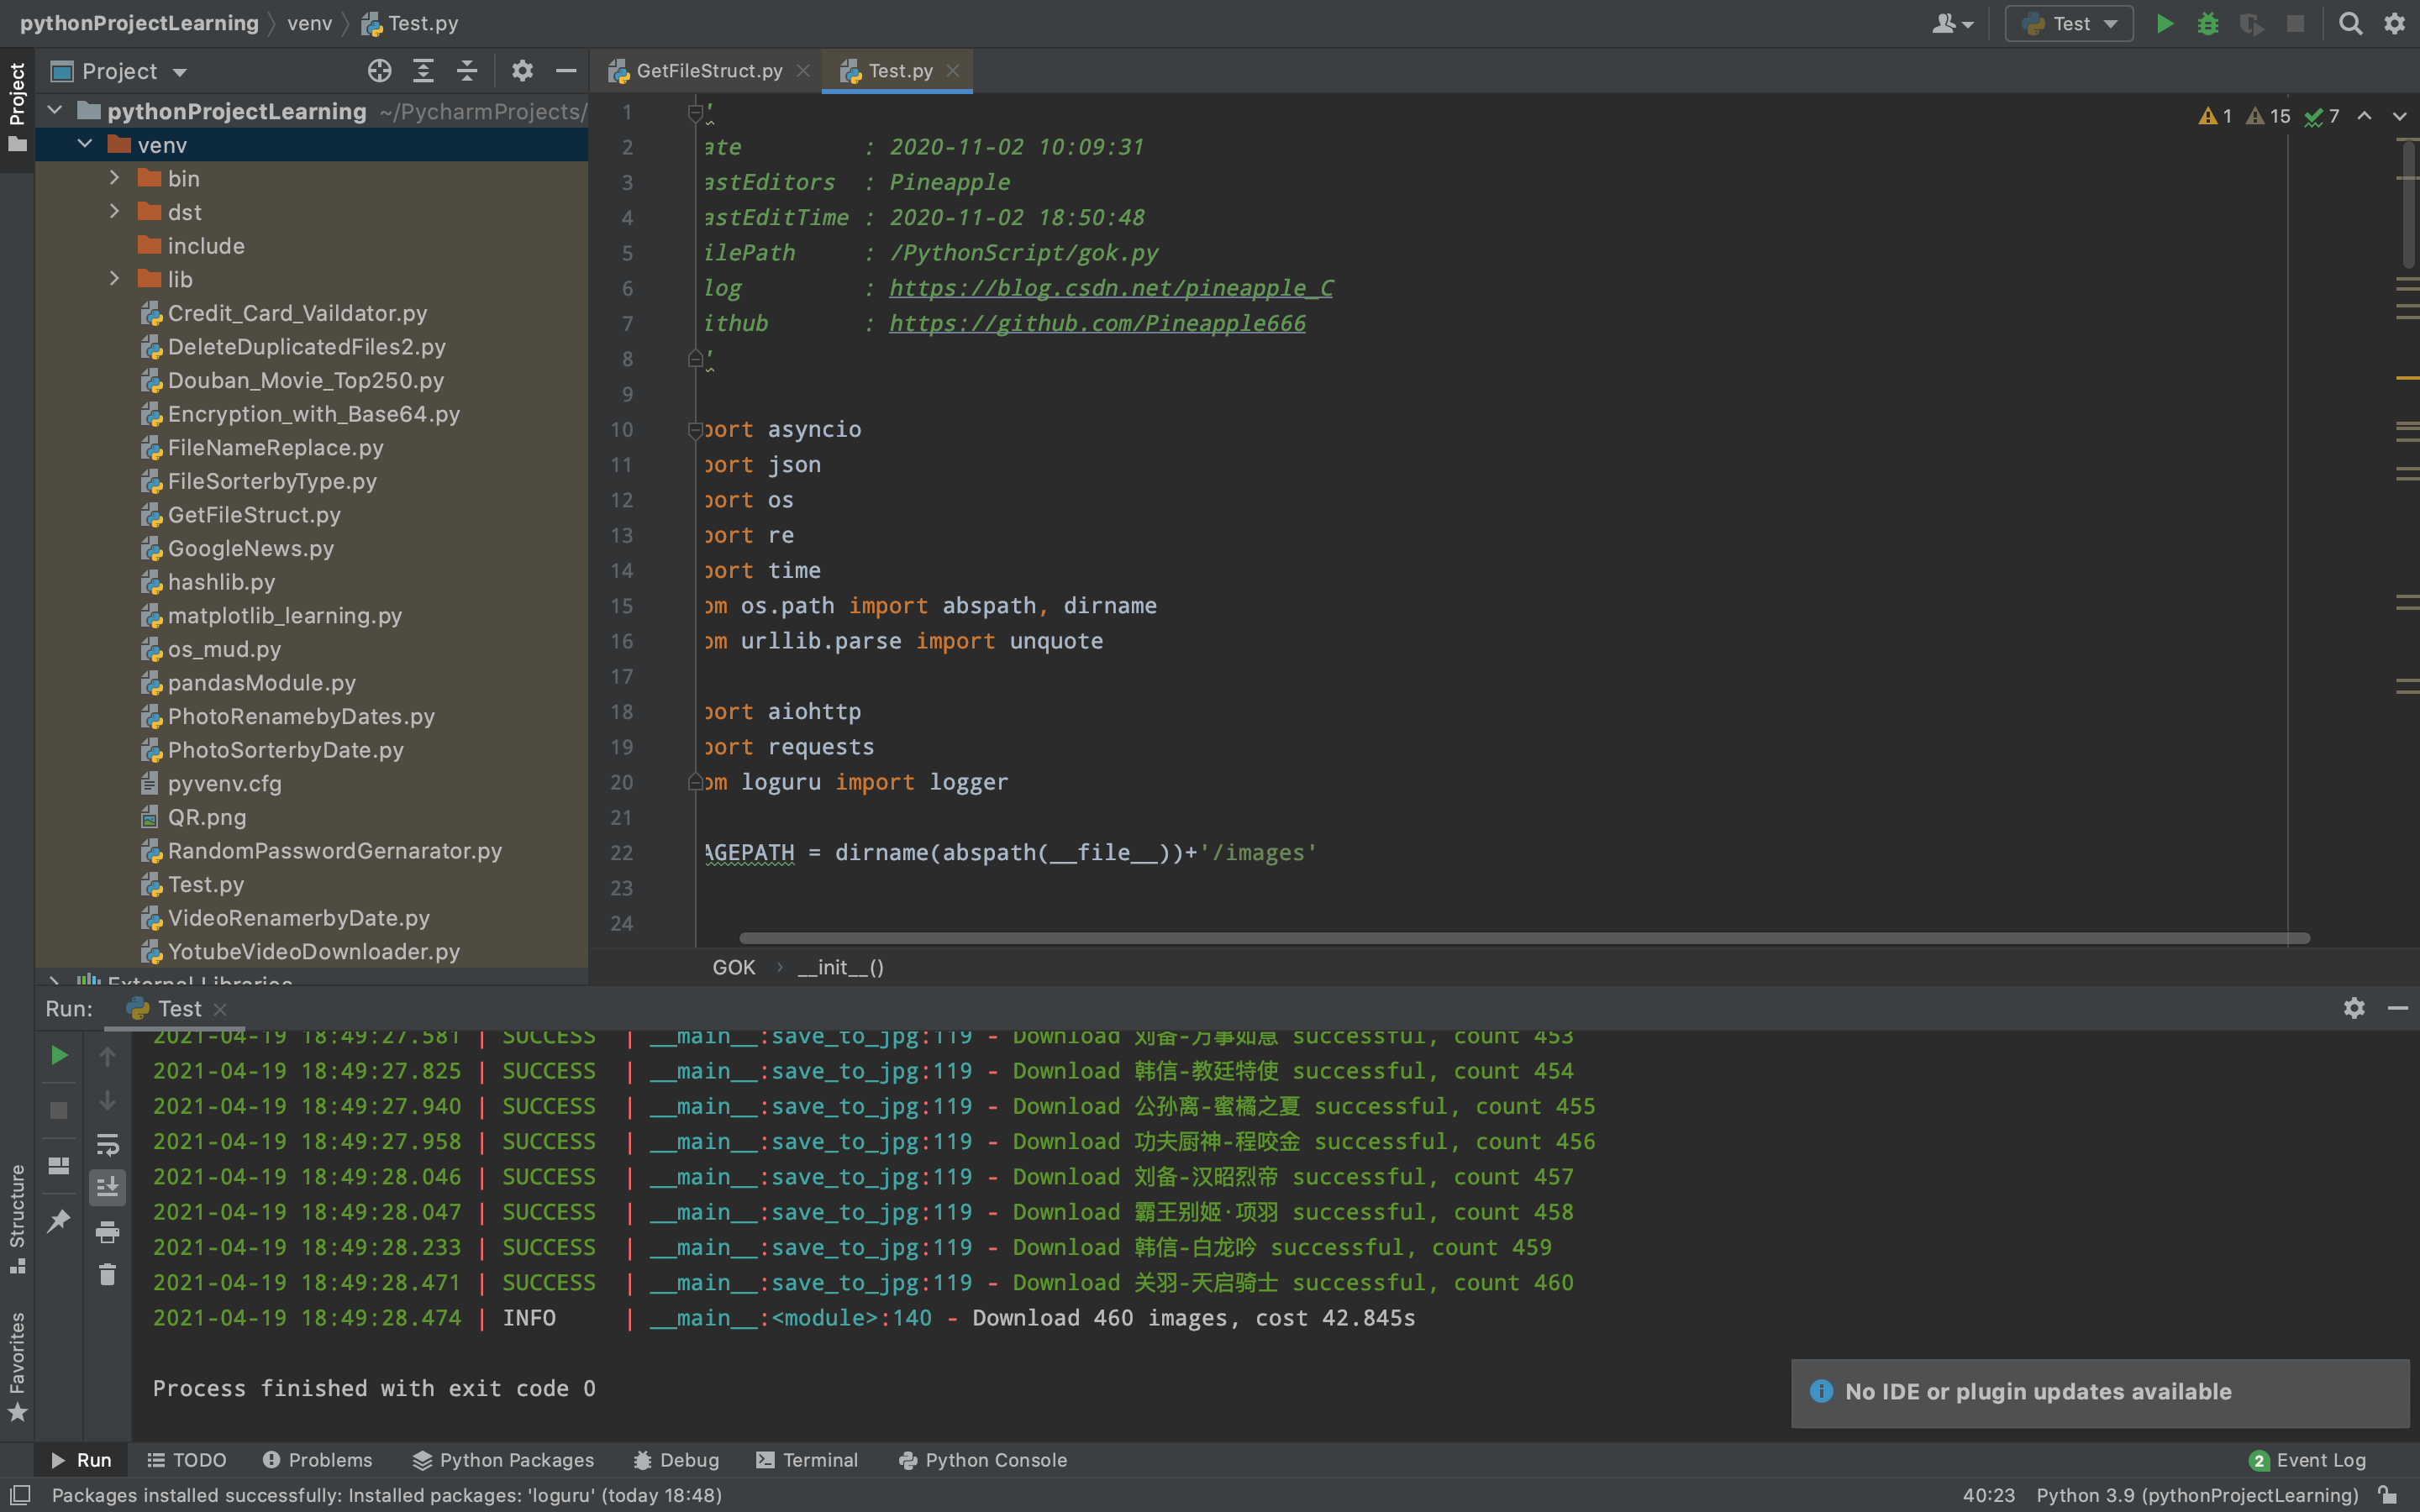
Task: Open the Python Console tab
Action: tap(983, 1460)
